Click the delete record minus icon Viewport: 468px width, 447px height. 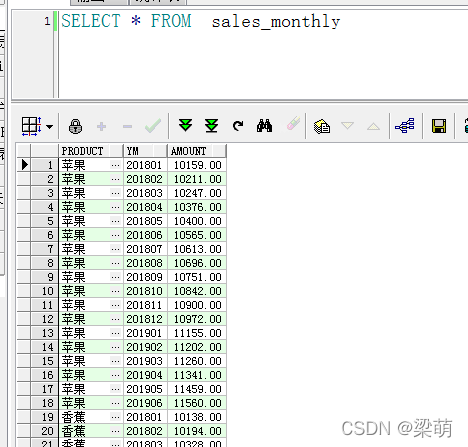coord(127,126)
